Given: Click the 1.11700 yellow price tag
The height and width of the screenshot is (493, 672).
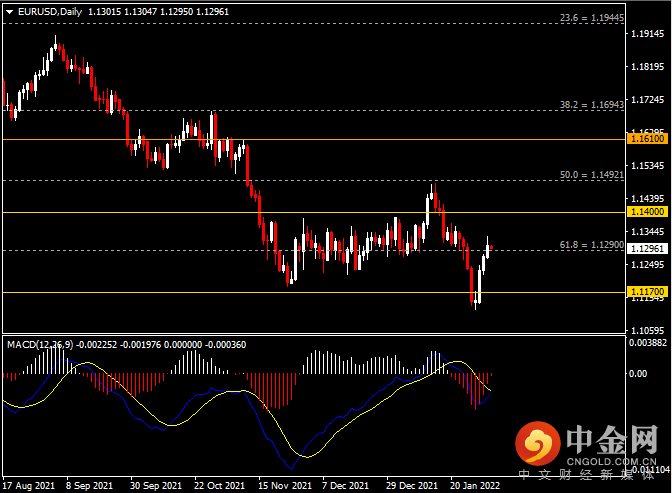Looking at the screenshot, I should 645,291.
